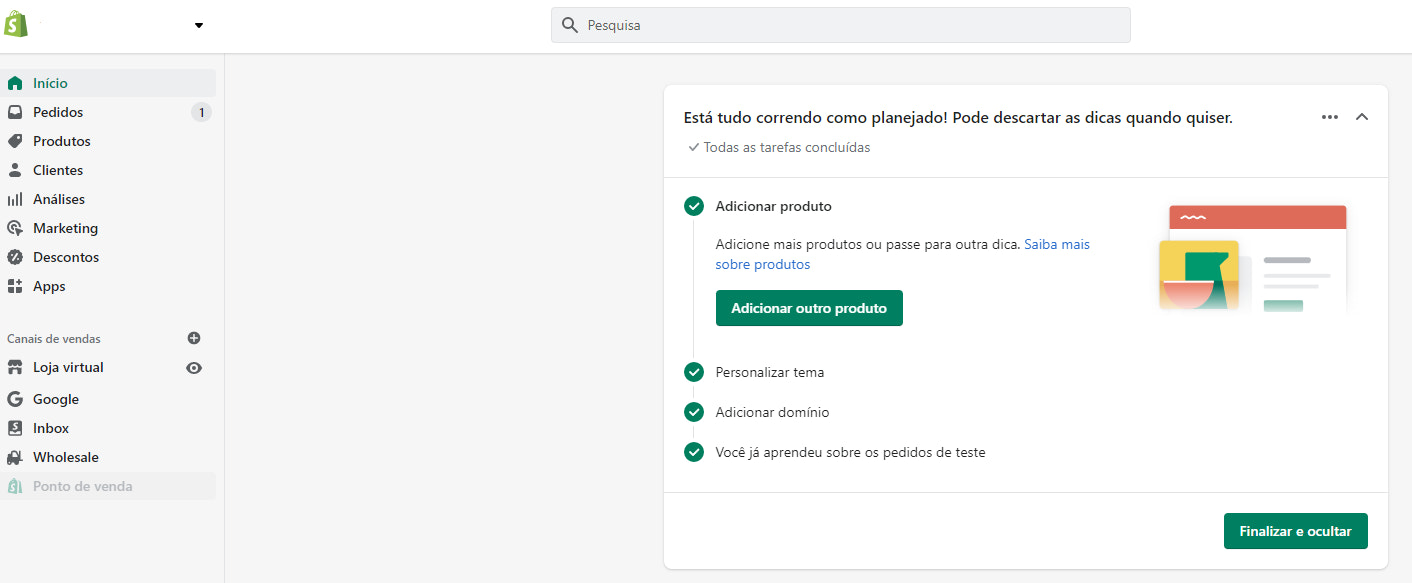The height and width of the screenshot is (583, 1412).
Task: Click inside the Pesquisa search field
Action: point(840,24)
